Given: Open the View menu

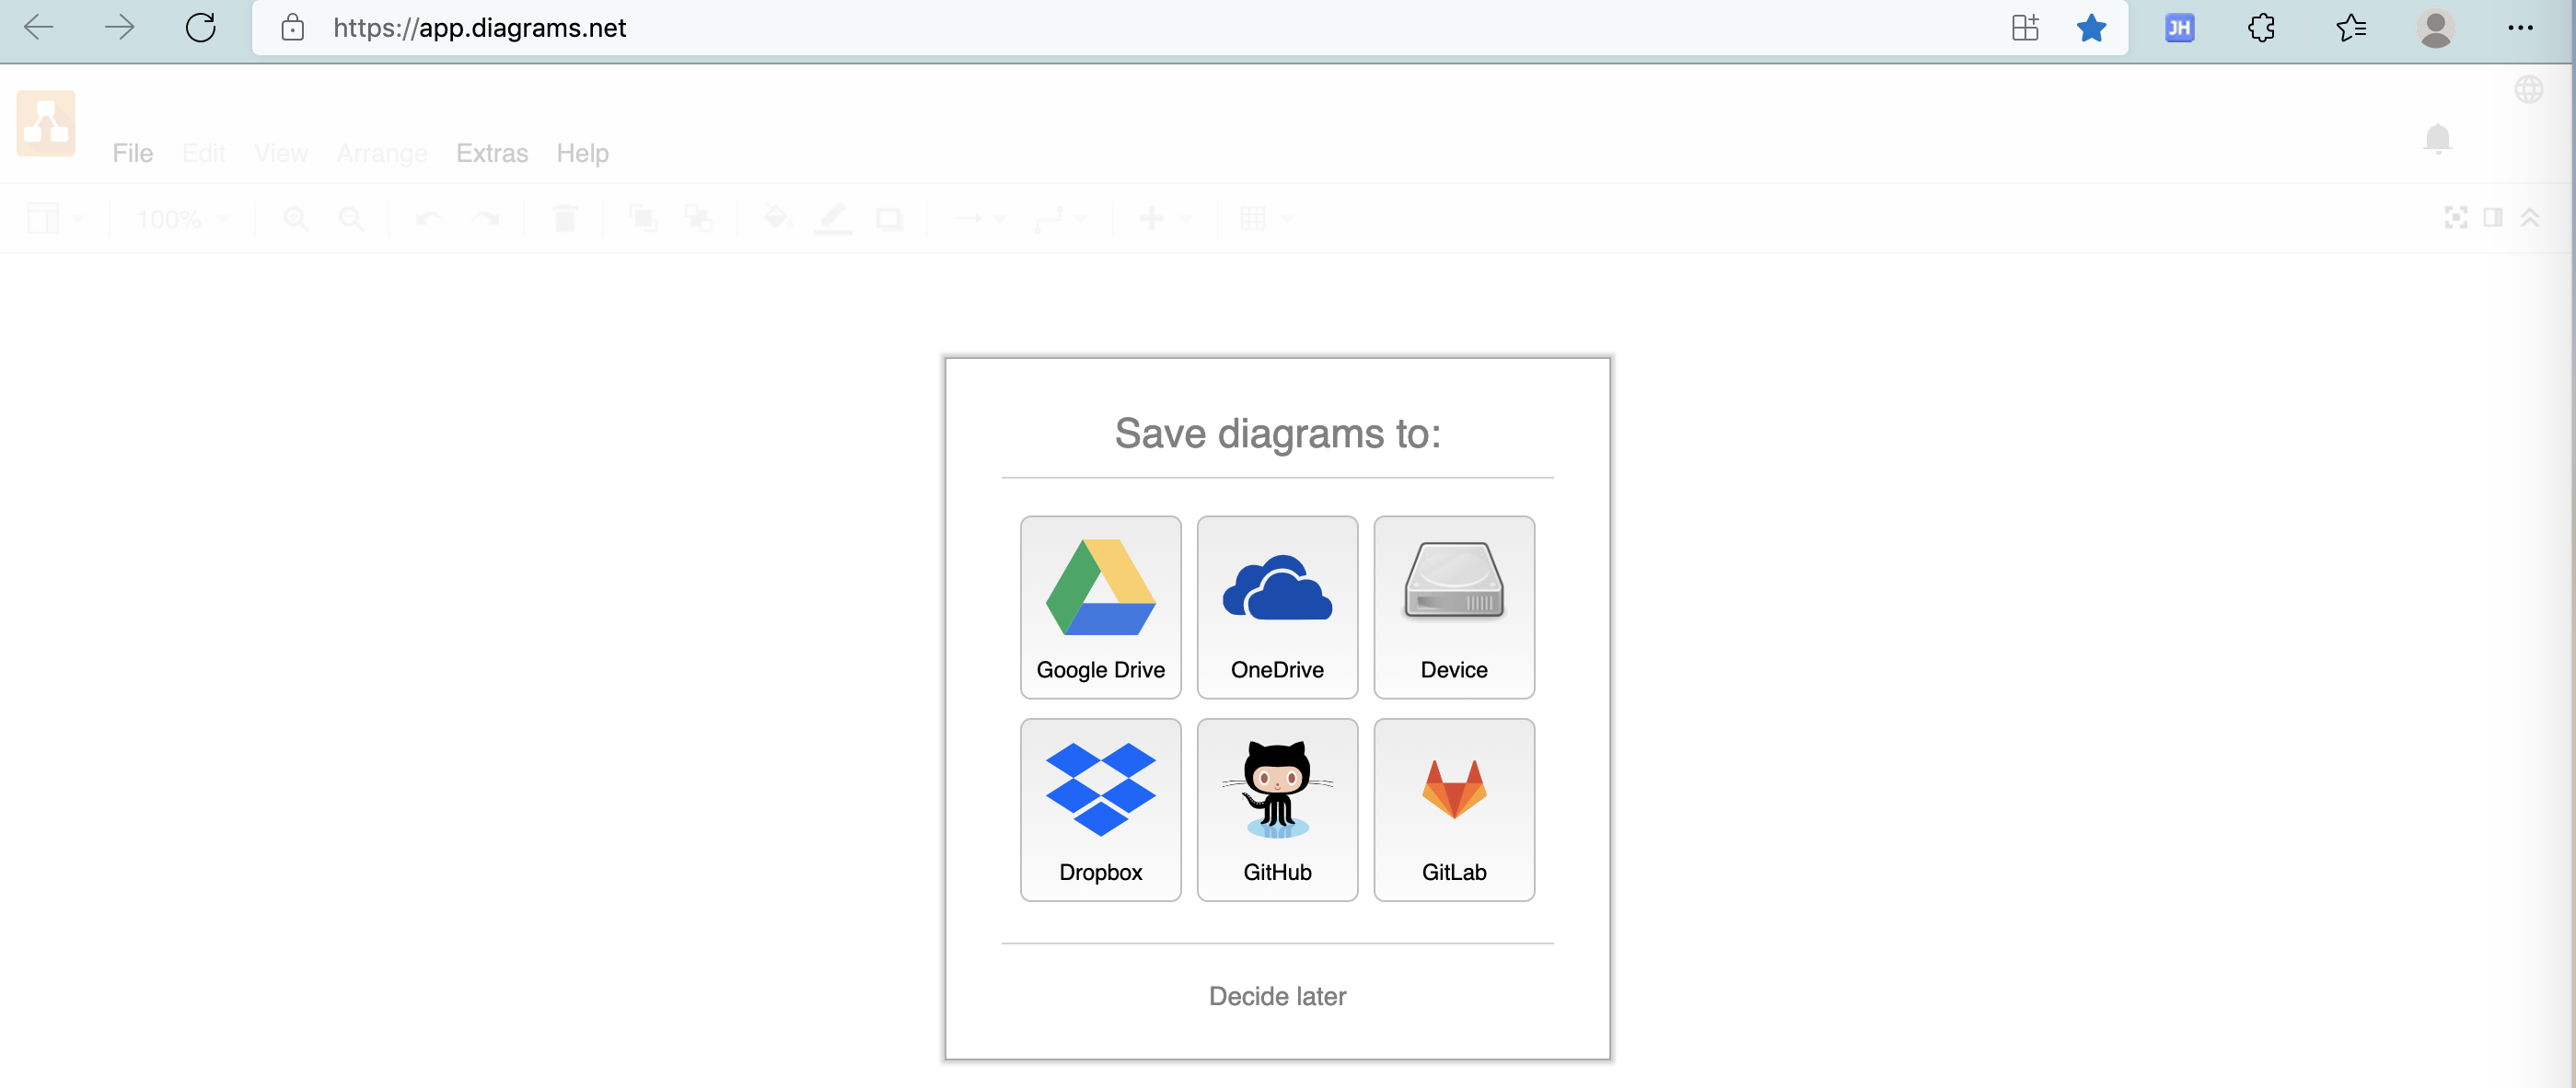Looking at the screenshot, I should 281,153.
